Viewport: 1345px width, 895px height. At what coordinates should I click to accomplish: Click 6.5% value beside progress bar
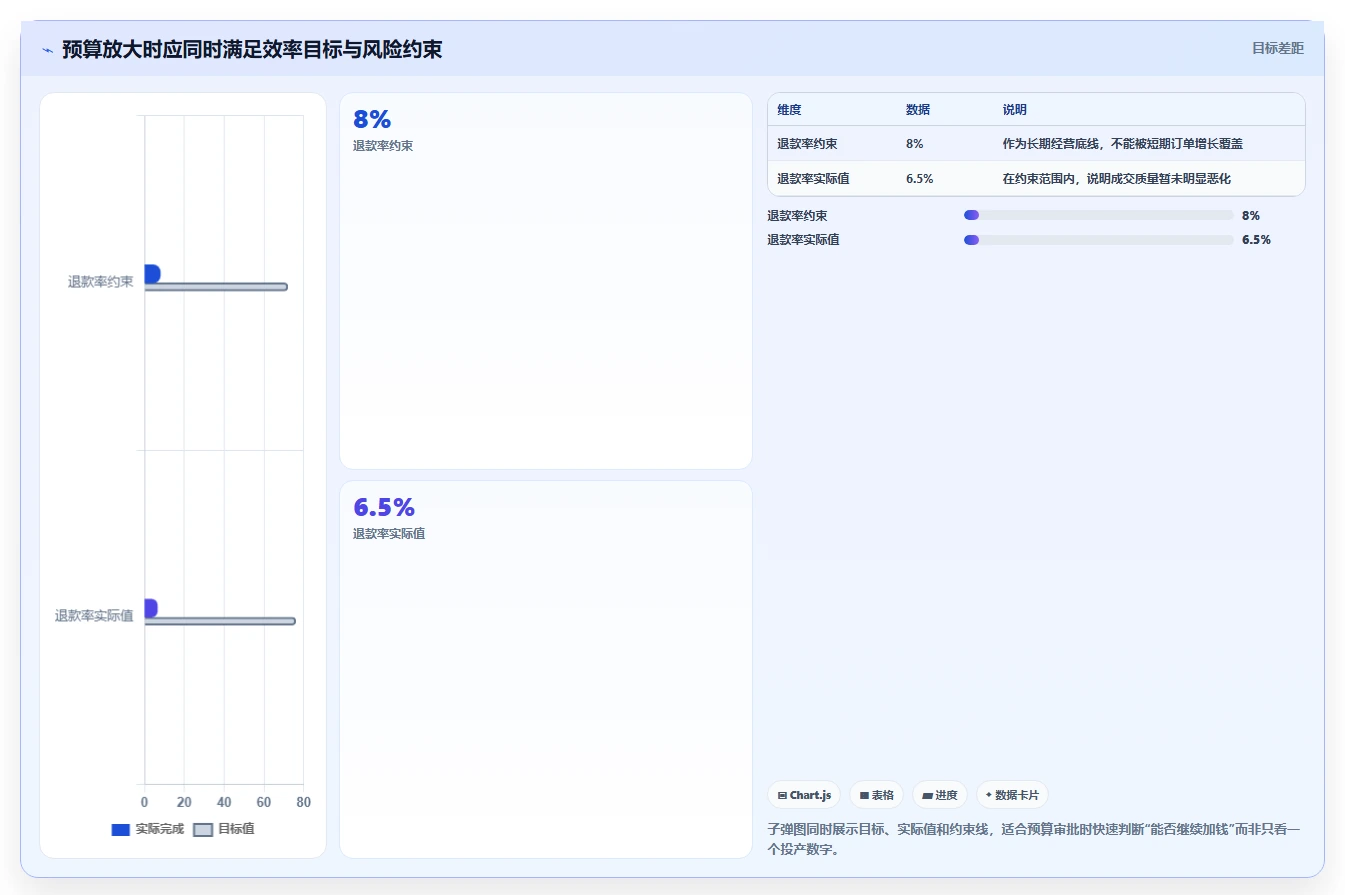(1256, 240)
